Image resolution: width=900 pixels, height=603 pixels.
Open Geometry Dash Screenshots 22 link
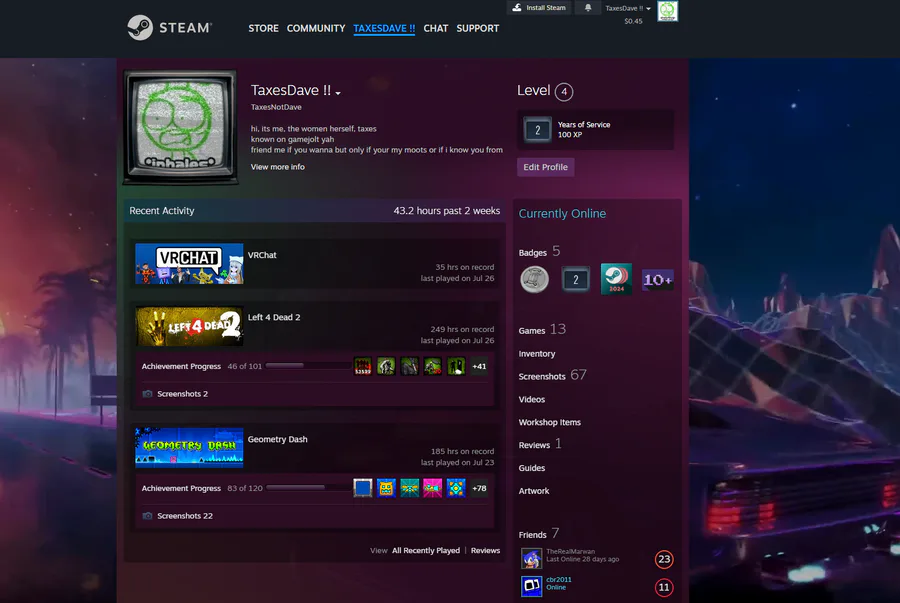pyautogui.click(x=185, y=516)
